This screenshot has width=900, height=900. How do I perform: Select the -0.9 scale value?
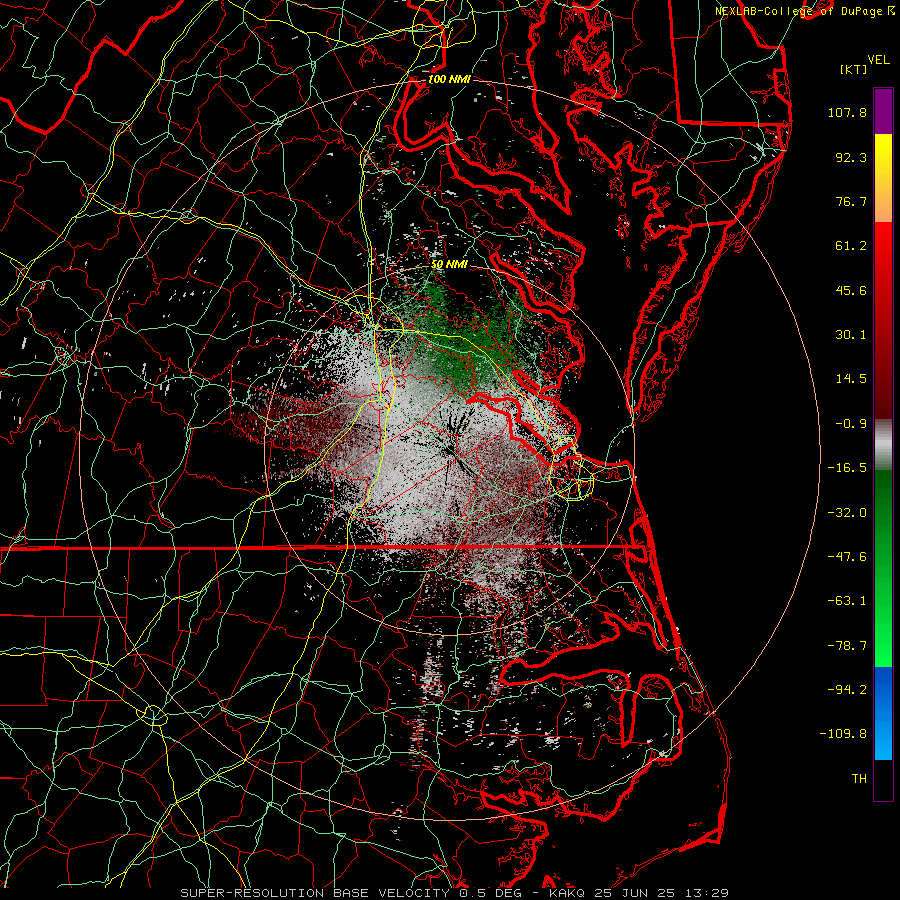[851, 424]
